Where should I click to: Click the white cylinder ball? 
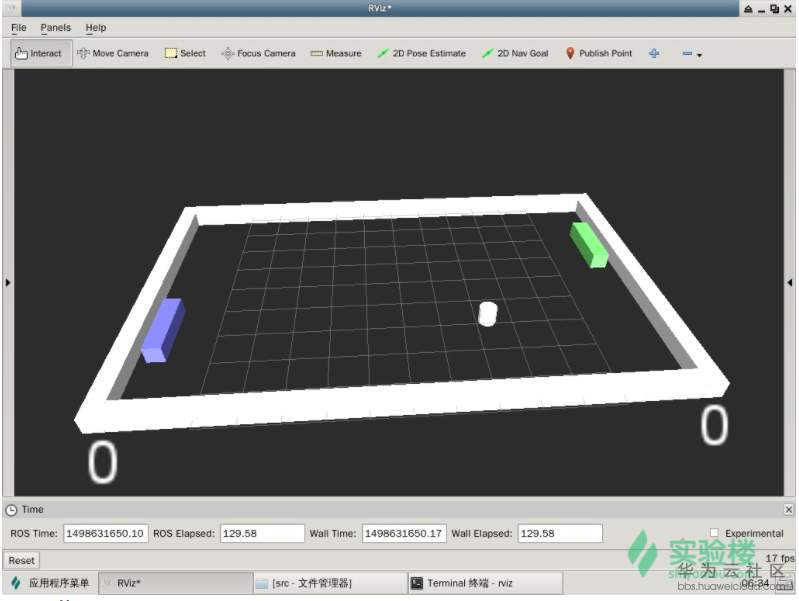[488, 313]
